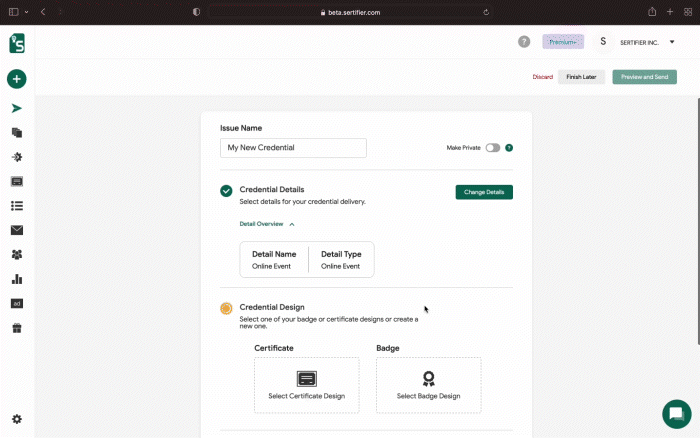This screenshot has height=438, width=700.
Task: Open the envelope email icon in sidebar
Action: (x=17, y=230)
